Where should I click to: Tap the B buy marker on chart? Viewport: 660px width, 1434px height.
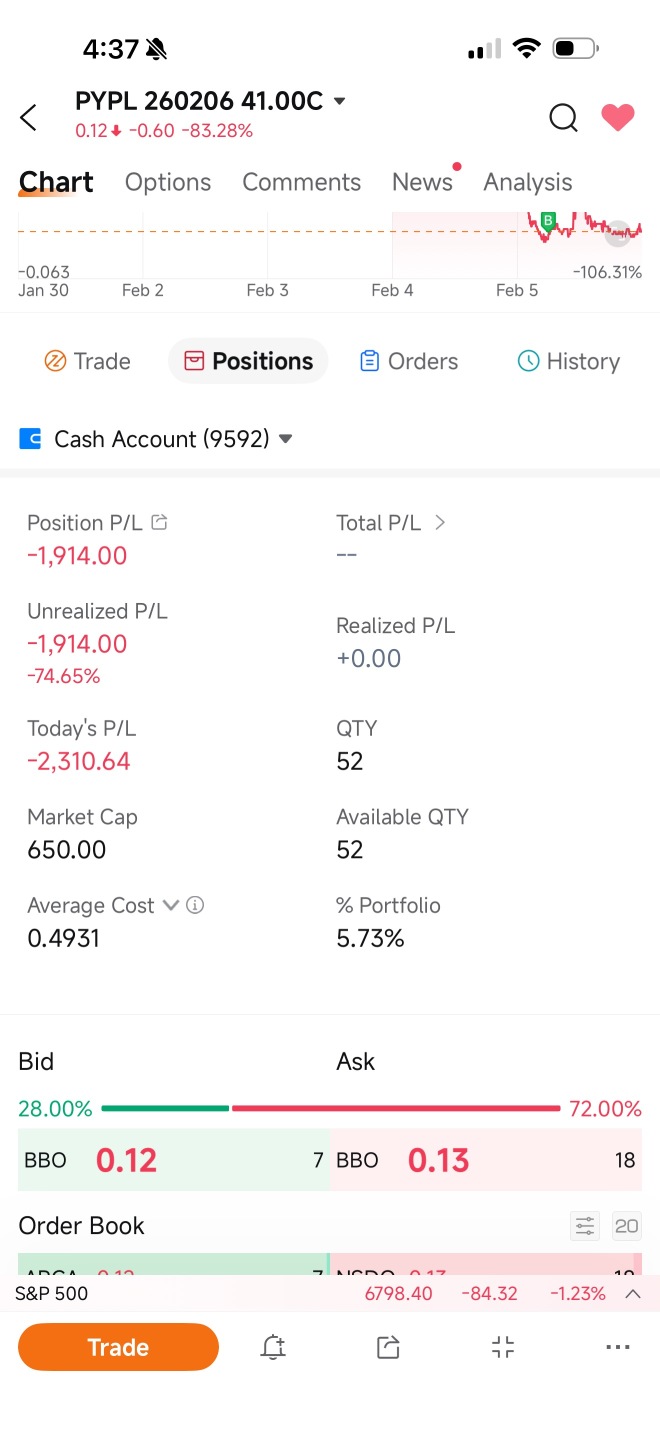[x=547, y=220]
